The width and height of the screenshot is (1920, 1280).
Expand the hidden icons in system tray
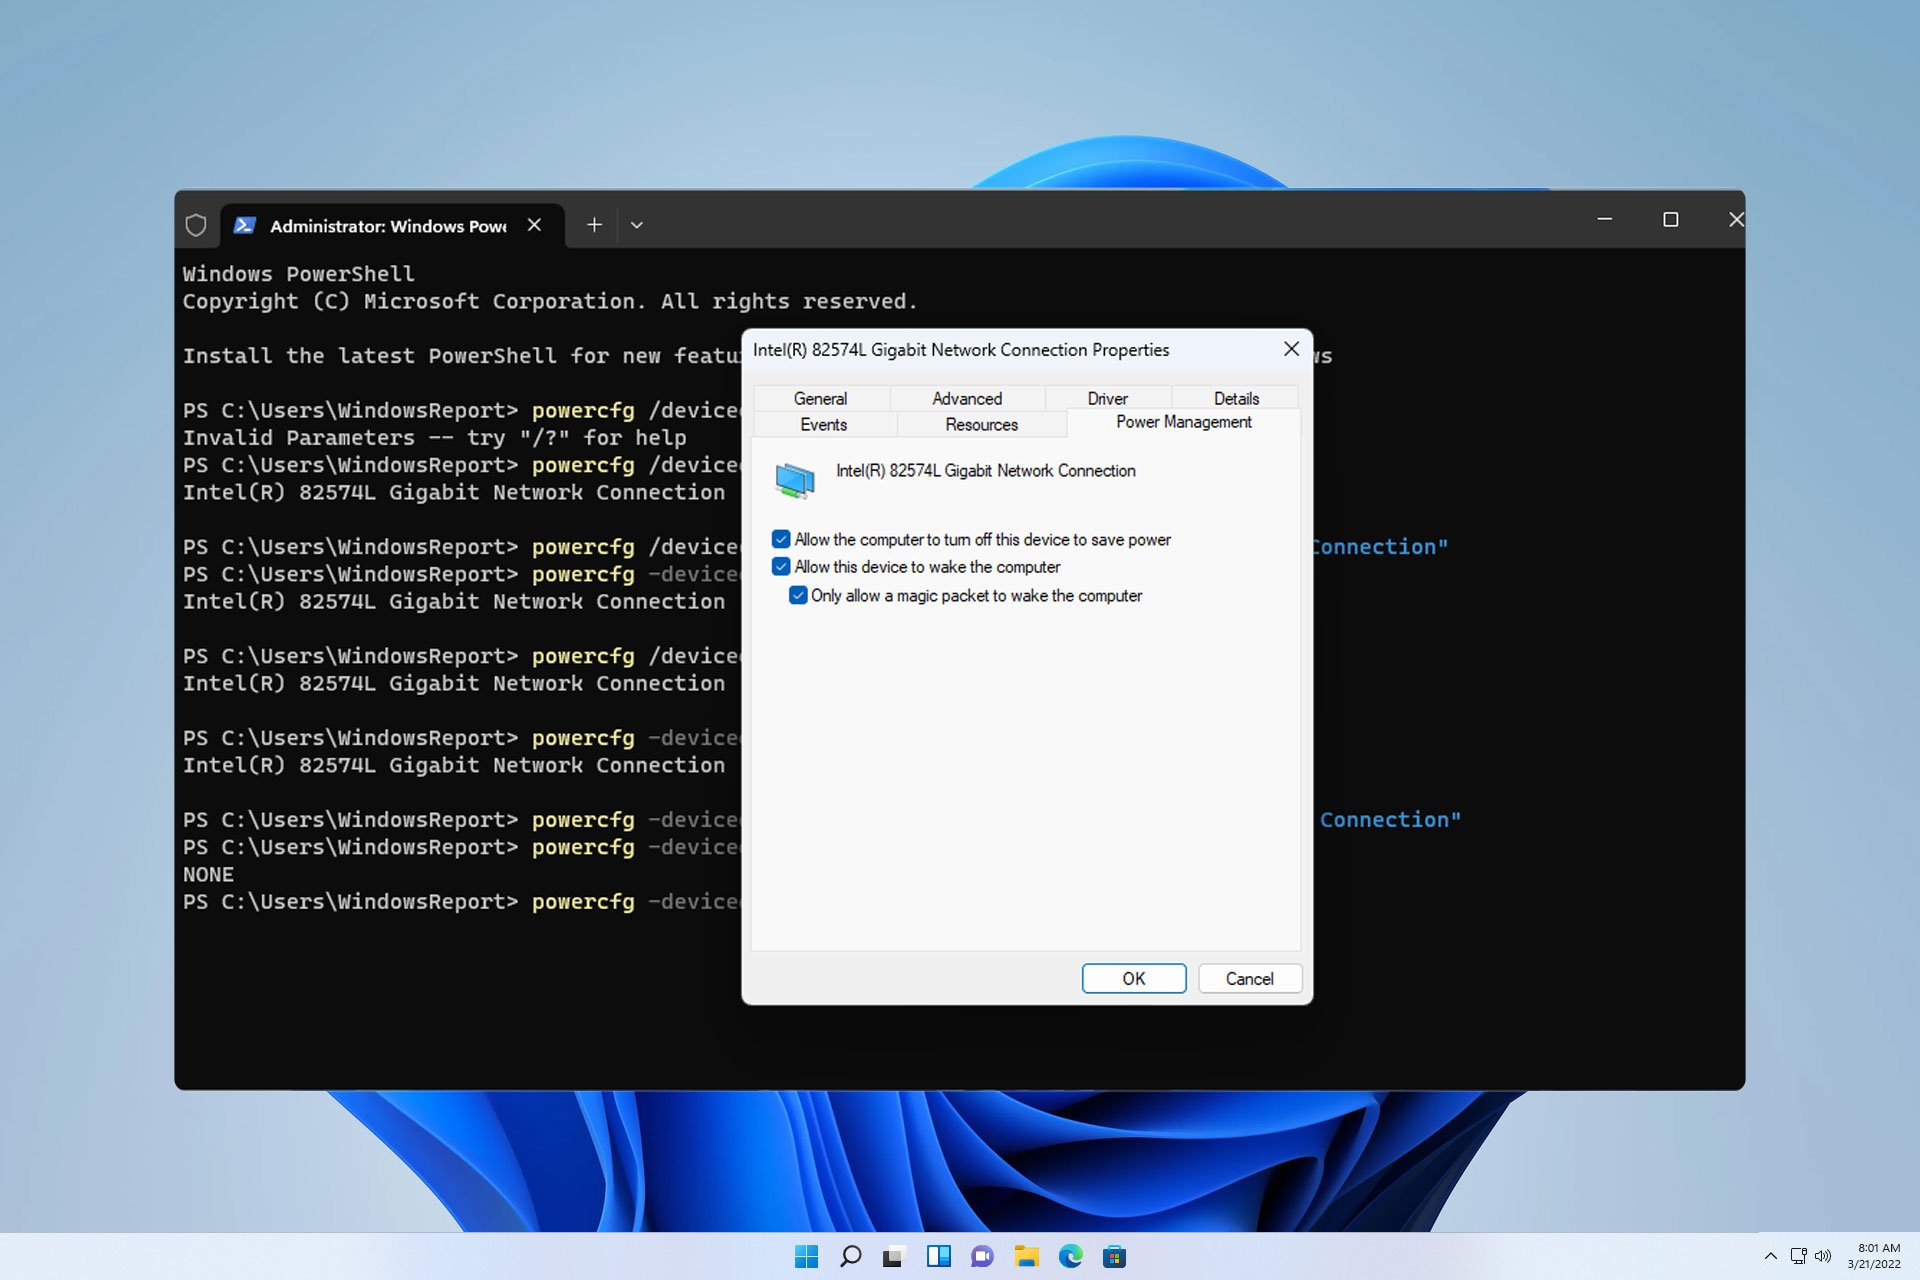pyautogui.click(x=1770, y=1255)
